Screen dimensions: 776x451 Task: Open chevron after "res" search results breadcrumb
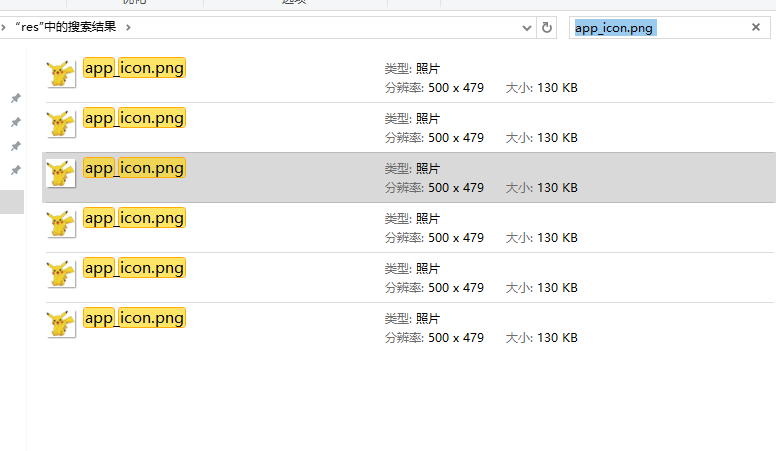(x=128, y=27)
